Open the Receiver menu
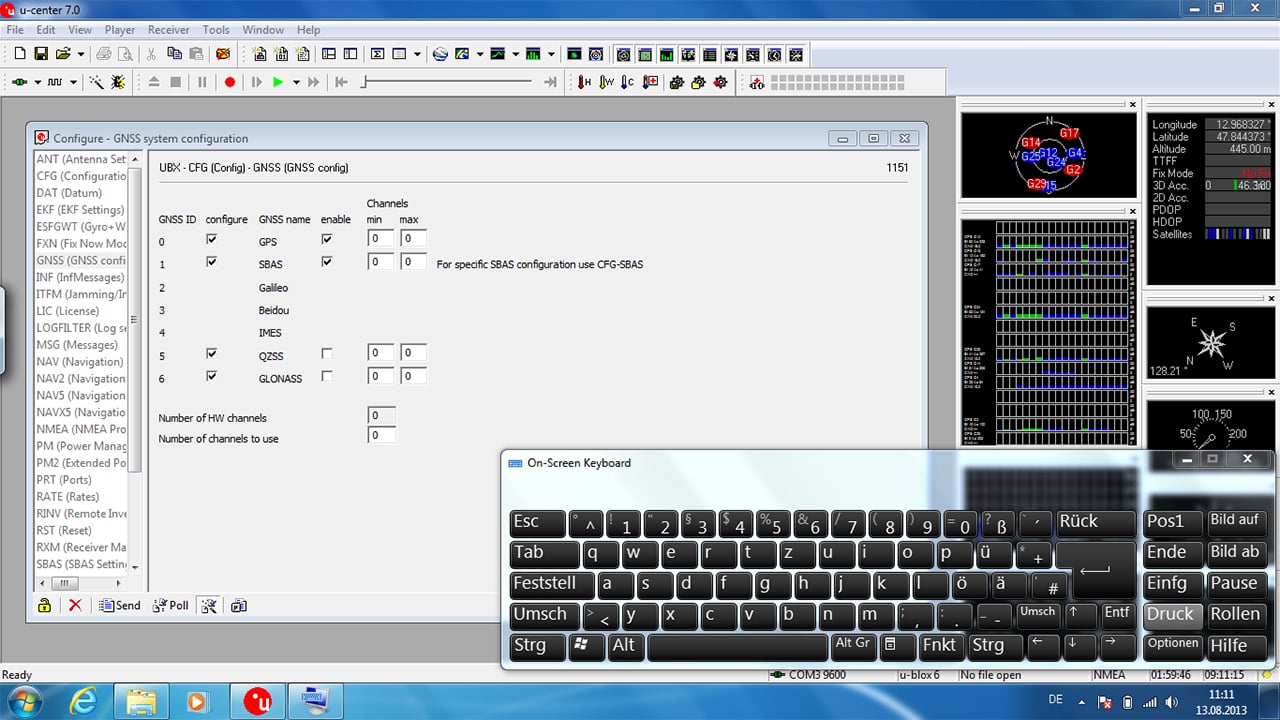The image size is (1280, 720). click(169, 30)
